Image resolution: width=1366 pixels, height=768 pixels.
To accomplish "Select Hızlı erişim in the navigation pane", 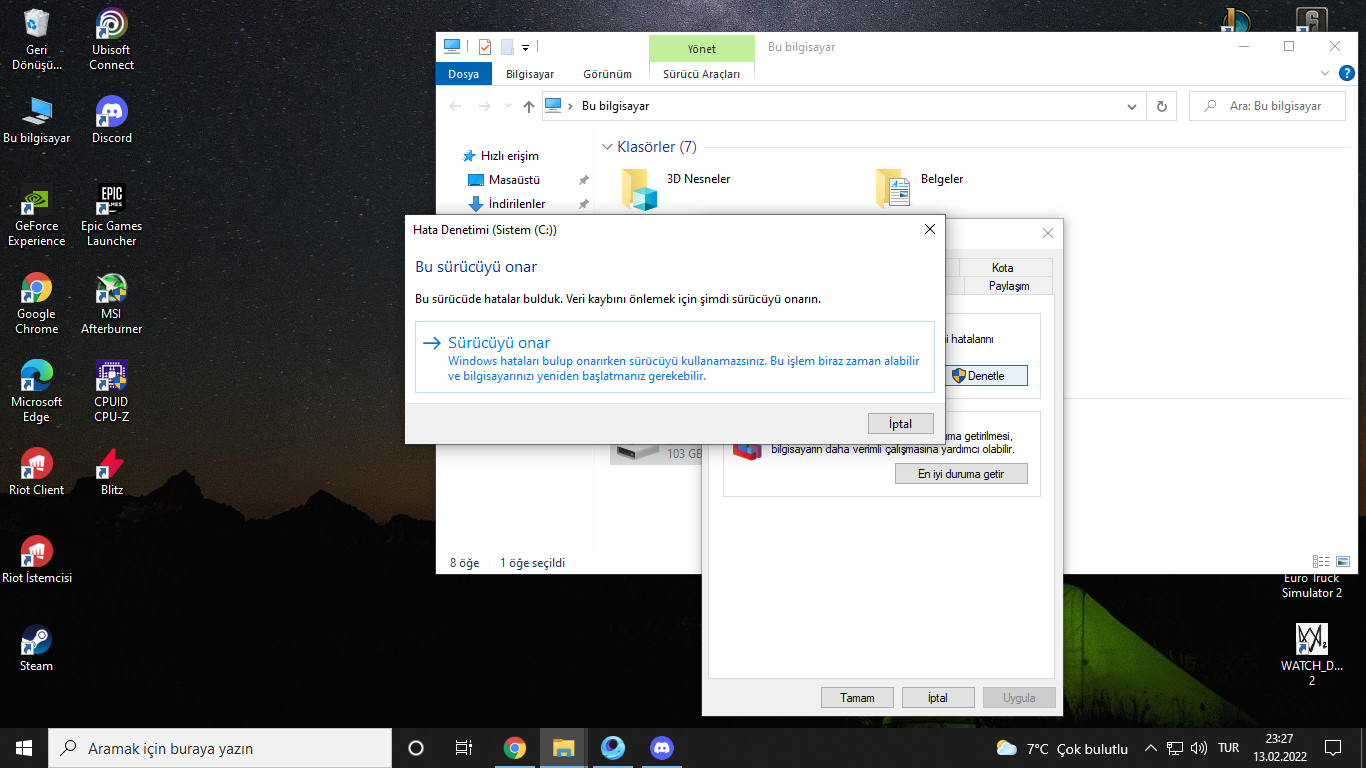I will [x=502, y=156].
